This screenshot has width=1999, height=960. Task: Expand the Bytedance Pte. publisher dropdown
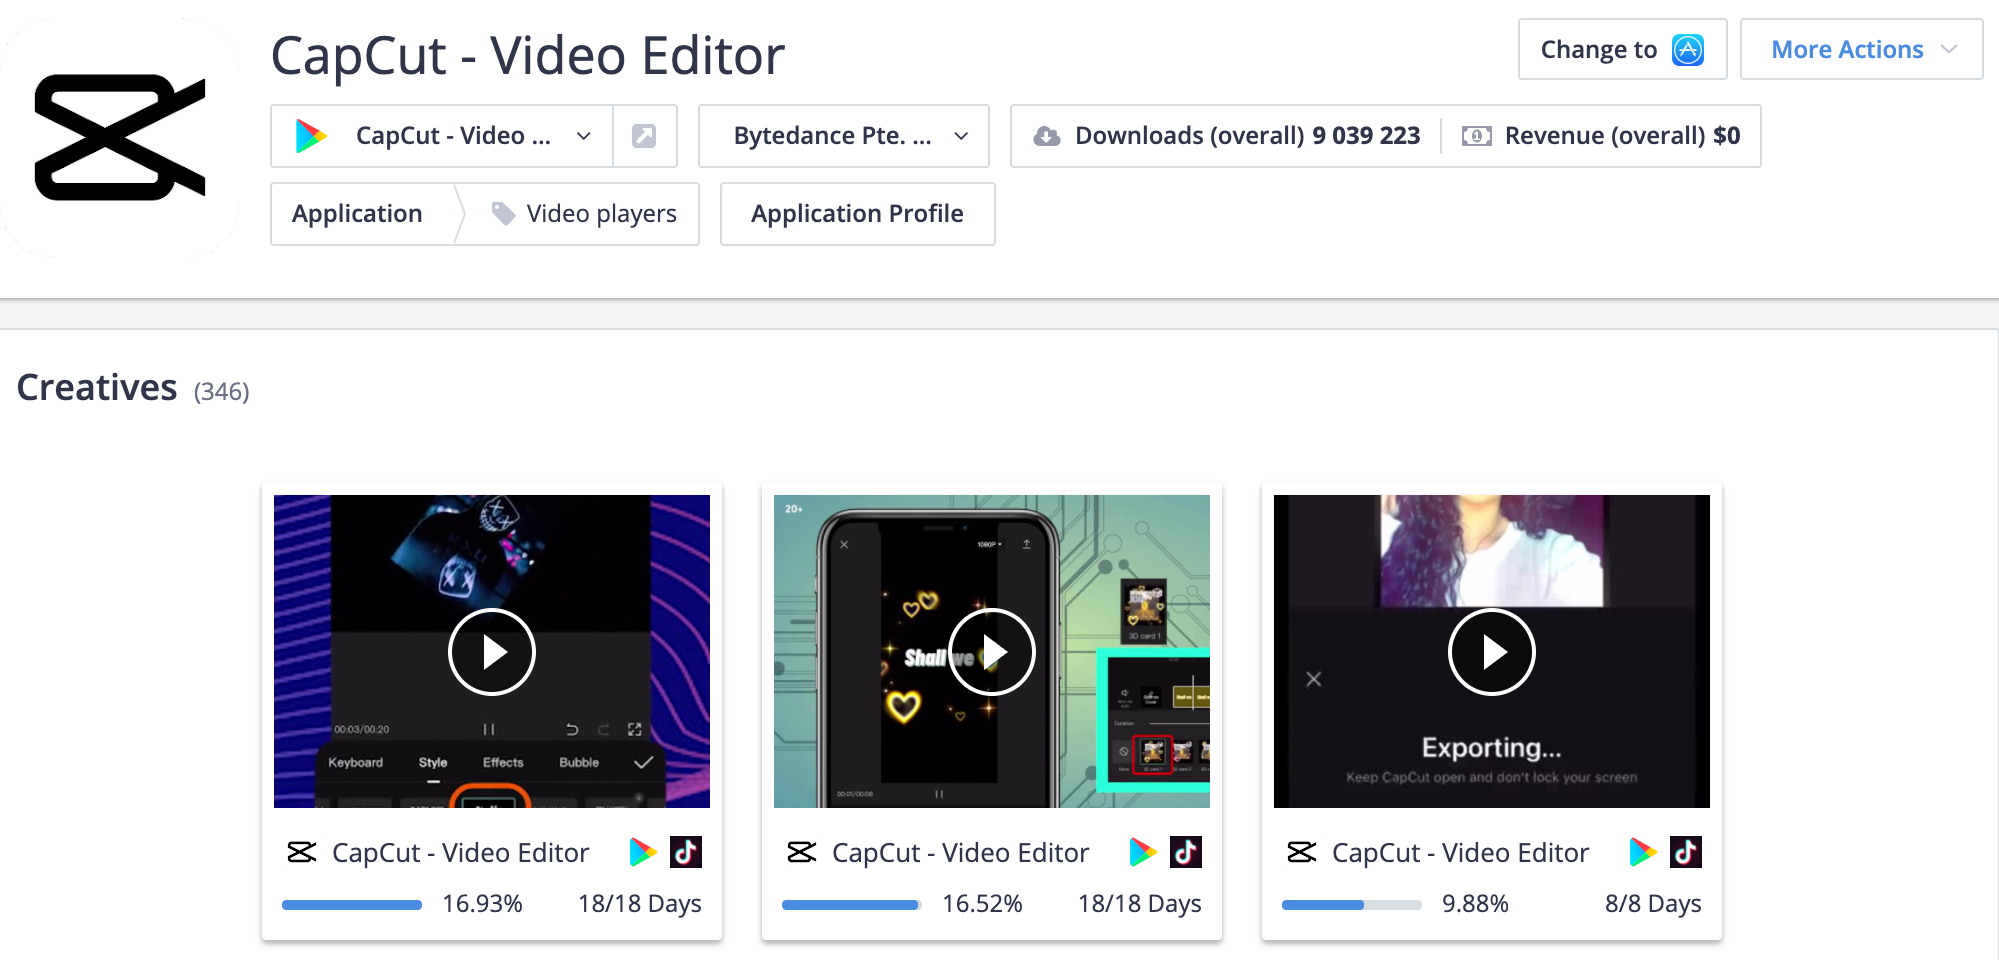[x=844, y=136]
